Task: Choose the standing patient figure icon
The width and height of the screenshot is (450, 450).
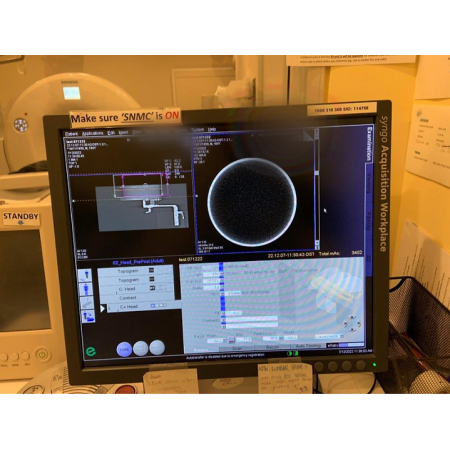Action: click(x=86, y=289)
